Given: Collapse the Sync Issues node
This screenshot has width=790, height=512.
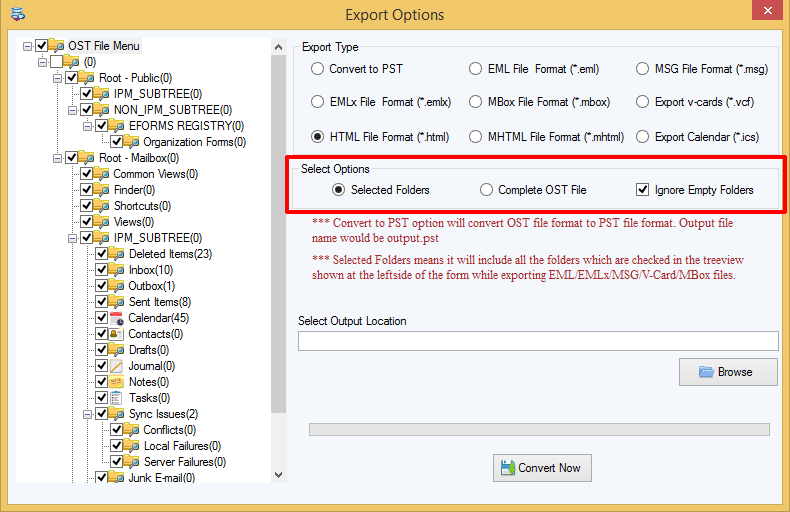Looking at the screenshot, I should (x=87, y=414).
